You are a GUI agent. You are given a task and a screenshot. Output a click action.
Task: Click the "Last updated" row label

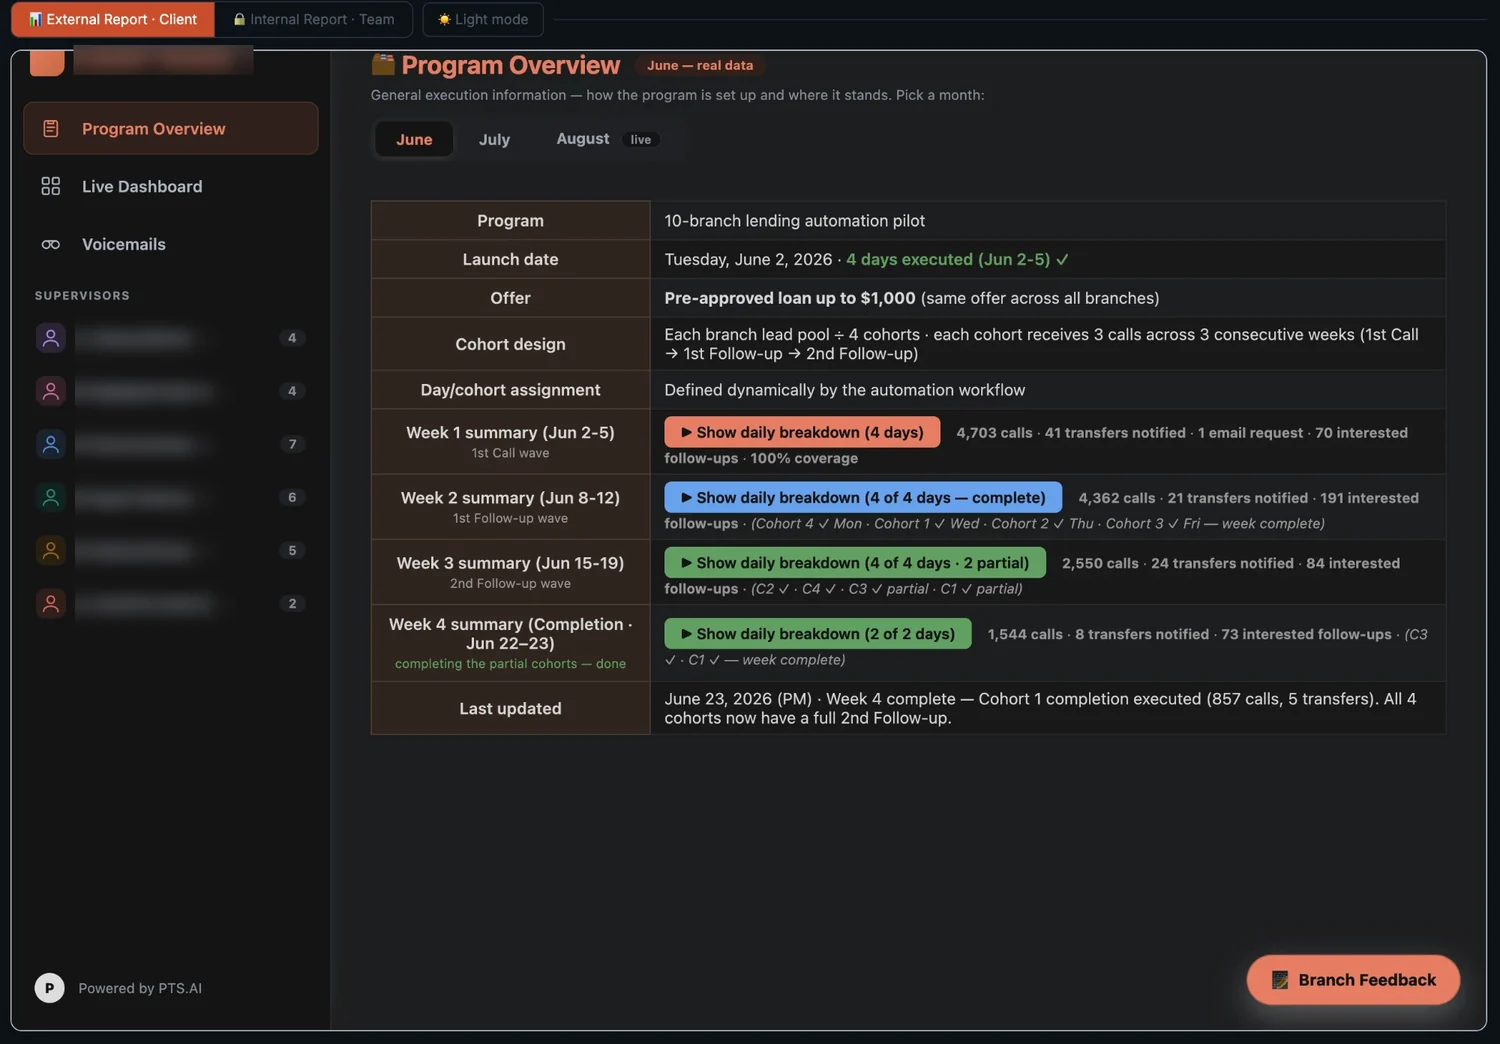pos(510,708)
